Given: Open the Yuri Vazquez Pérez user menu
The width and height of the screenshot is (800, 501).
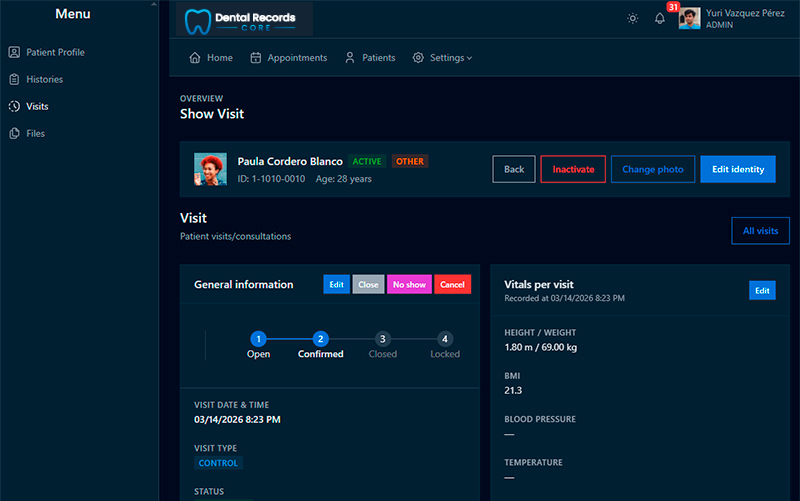Looking at the screenshot, I should tap(732, 18).
